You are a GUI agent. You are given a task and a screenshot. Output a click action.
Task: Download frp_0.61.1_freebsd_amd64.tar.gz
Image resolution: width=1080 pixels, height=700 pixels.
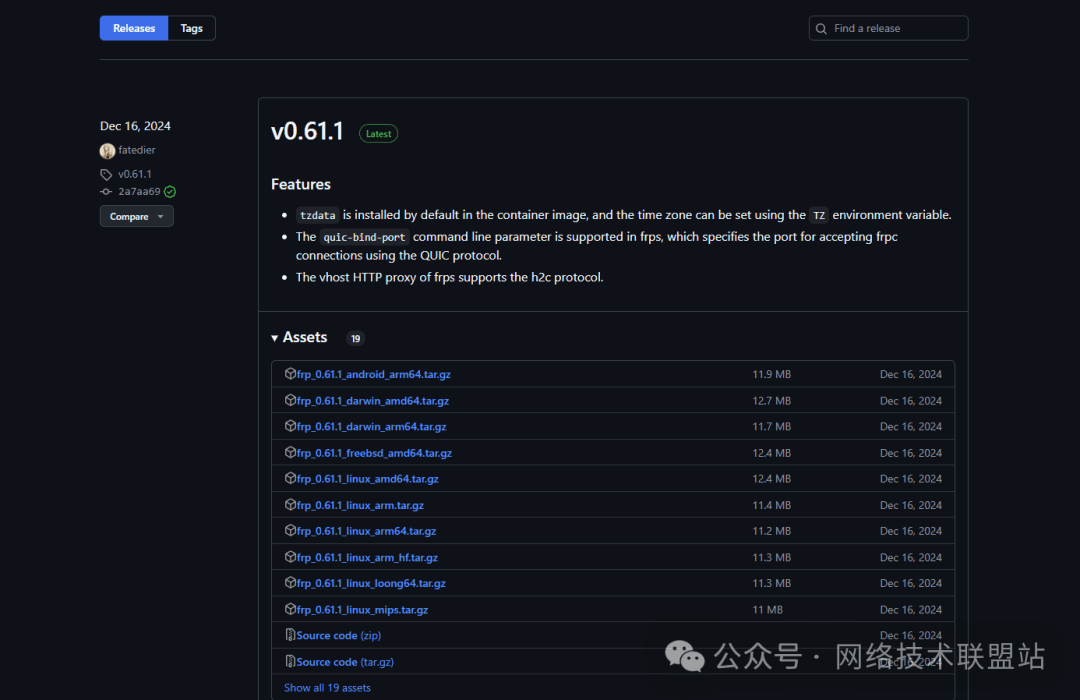(374, 453)
